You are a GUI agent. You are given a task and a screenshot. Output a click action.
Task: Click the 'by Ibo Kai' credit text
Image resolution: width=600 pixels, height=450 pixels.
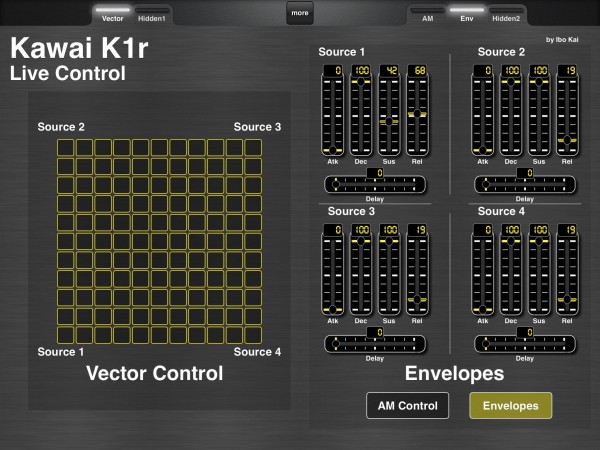pos(562,40)
